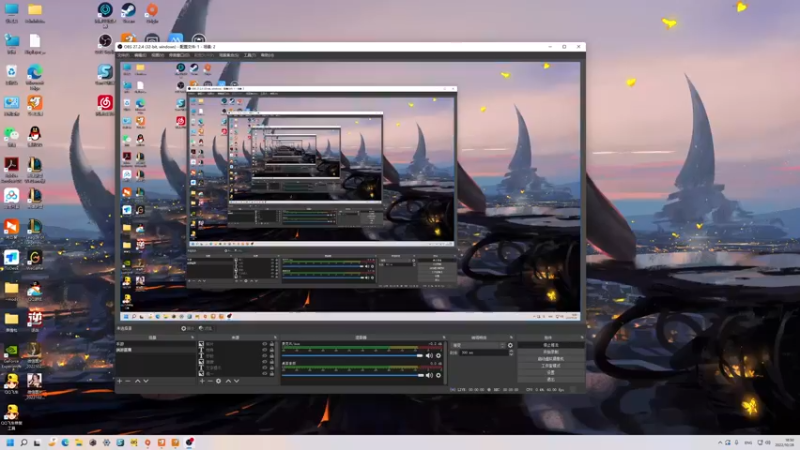Click the transition duration input field

click(484, 353)
